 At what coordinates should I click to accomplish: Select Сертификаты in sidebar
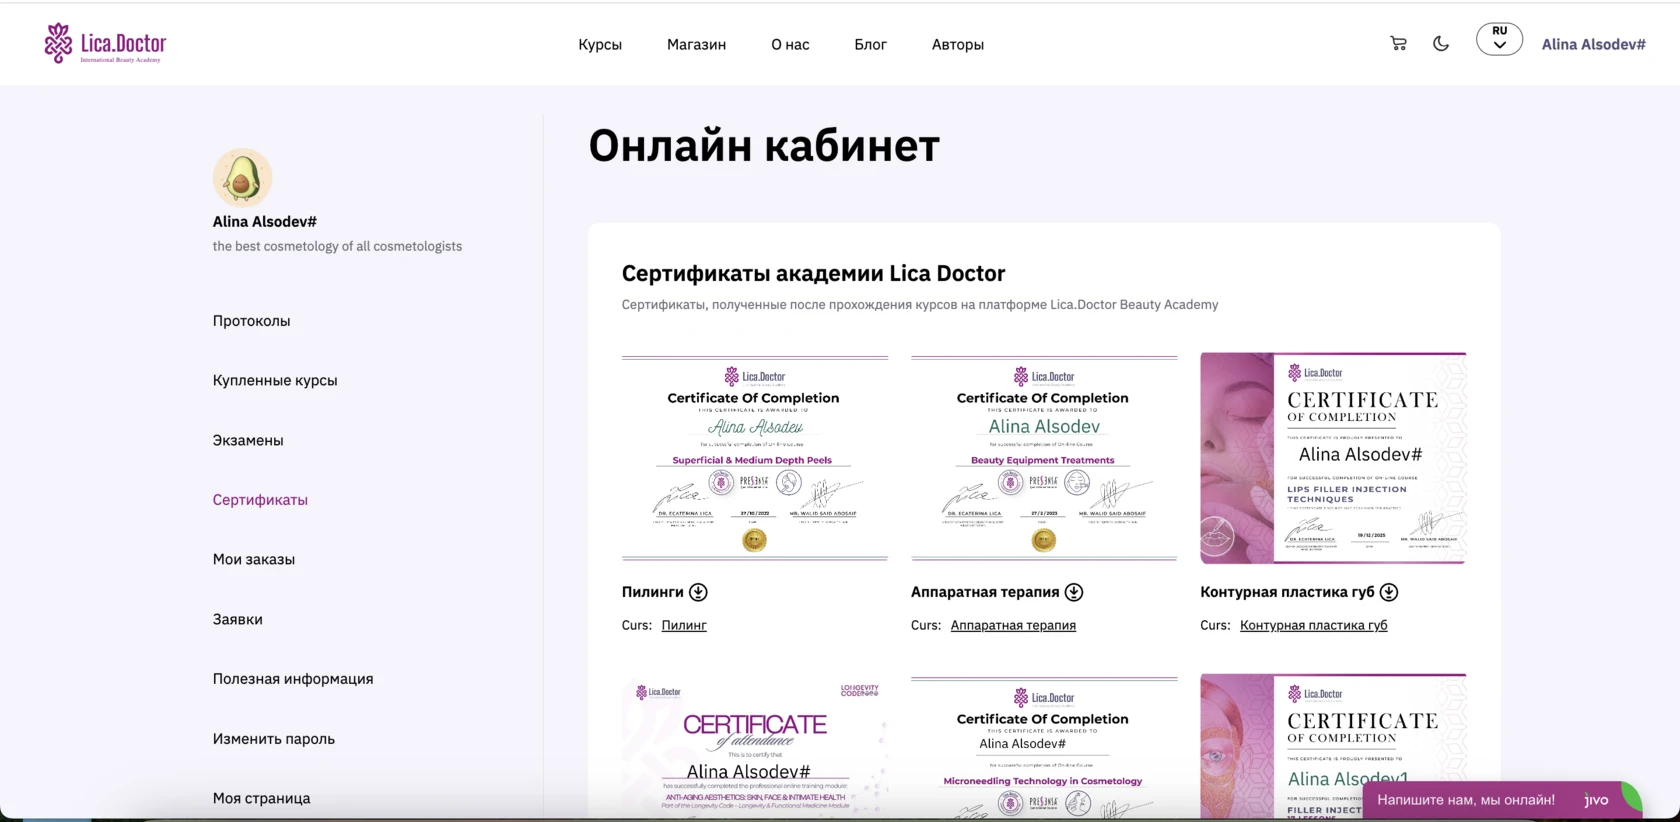coord(260,500)
